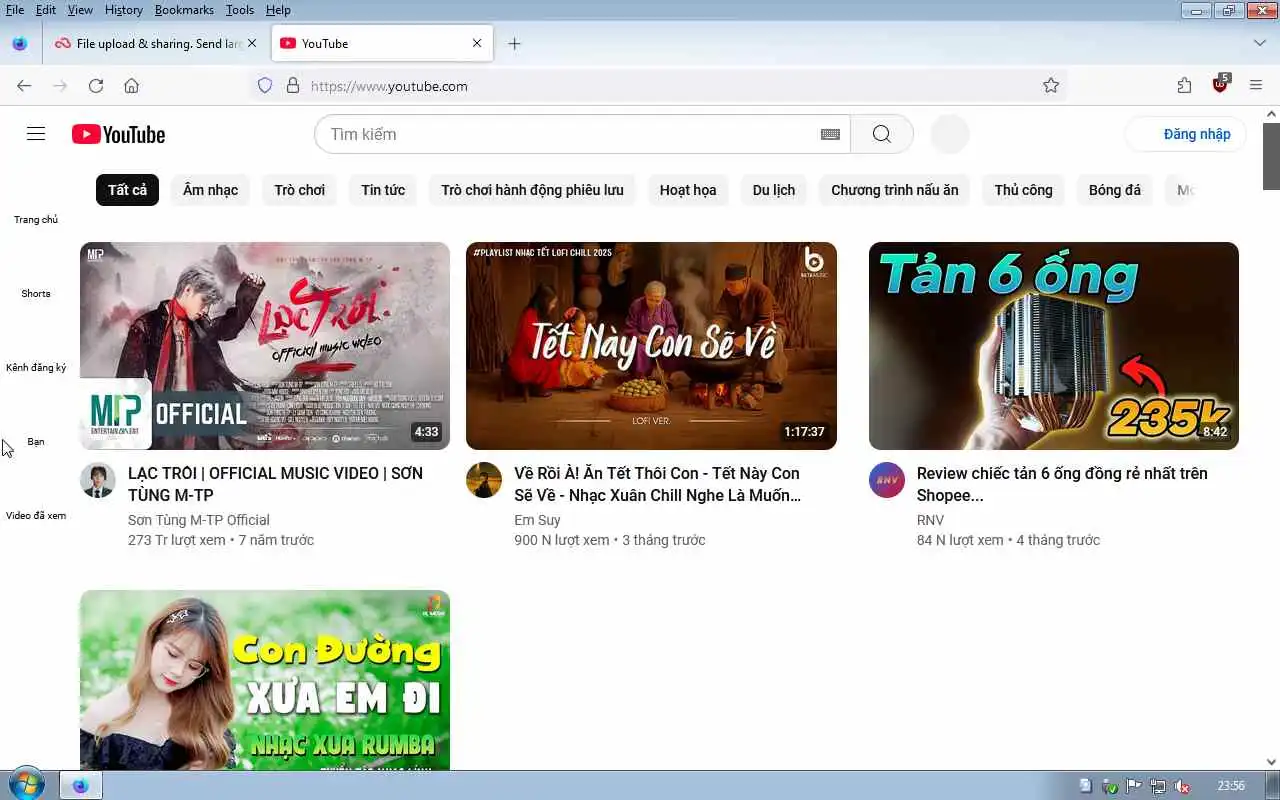The width and height of the screenshot is (1280, 800).
Task: Click the volume icon in system tray
Action: click(x=1182, y=786)
